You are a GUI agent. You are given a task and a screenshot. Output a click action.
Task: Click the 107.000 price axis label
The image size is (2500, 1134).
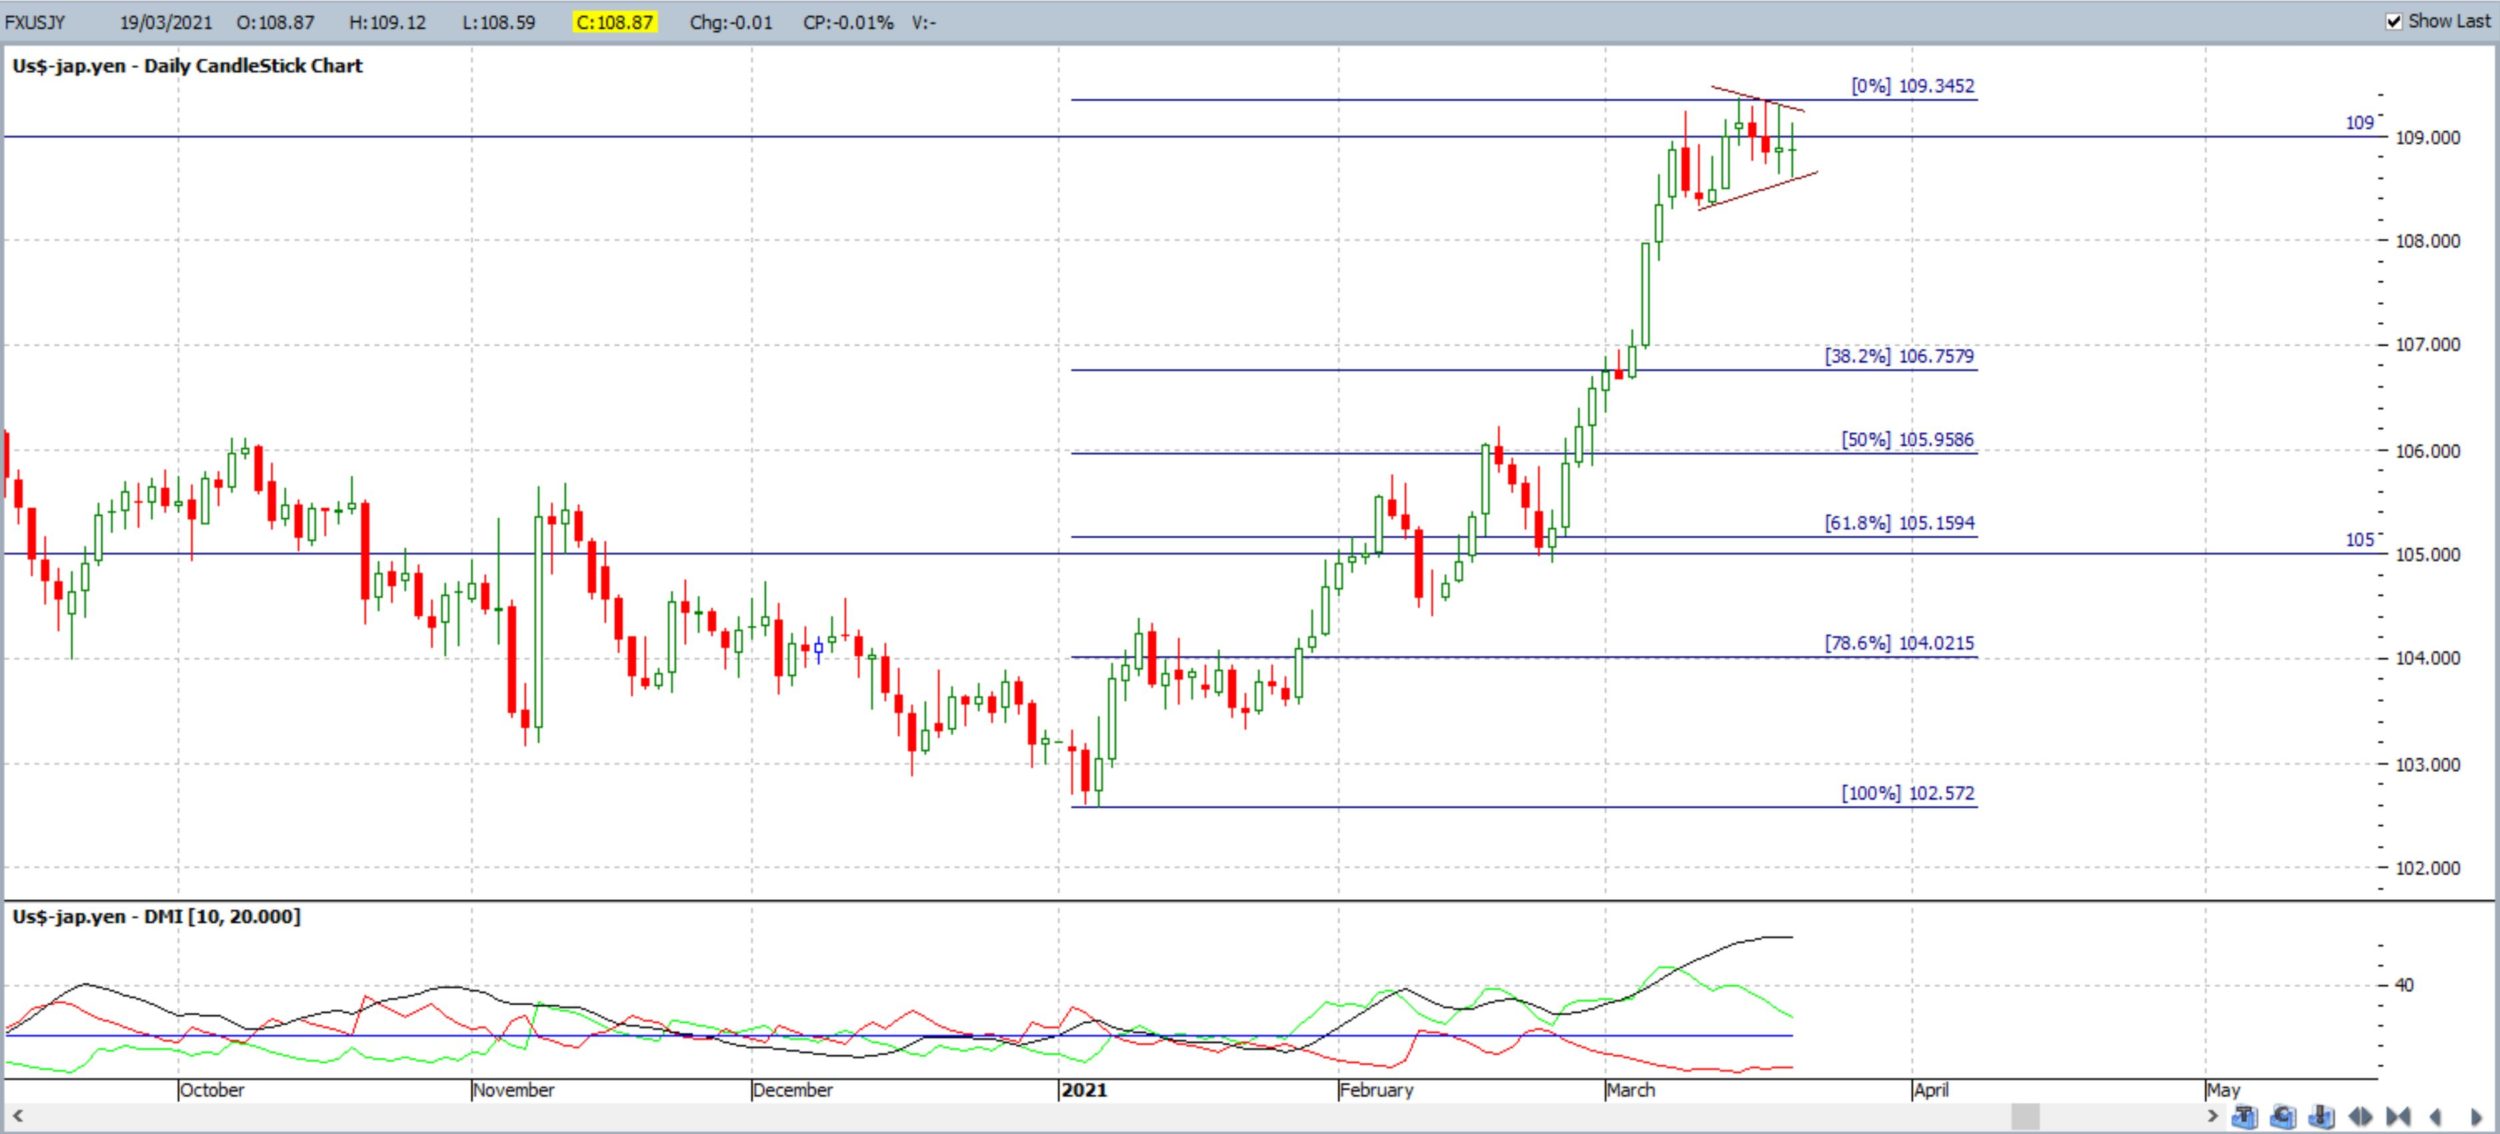[2428, 345]
